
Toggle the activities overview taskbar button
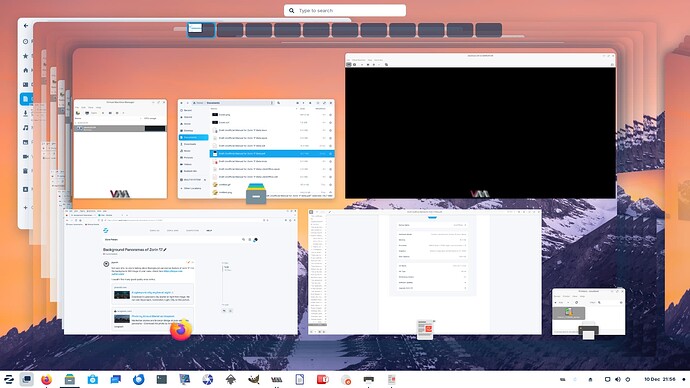pyautogui.click(x=27, y=379)
